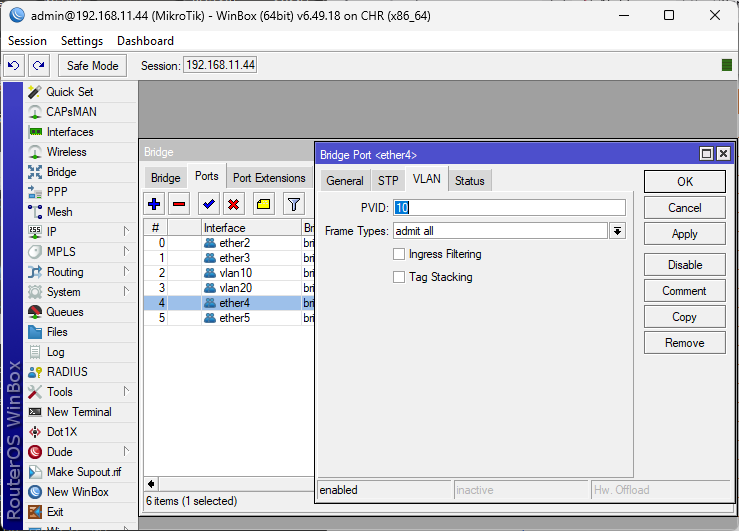739x531 pixels.
Task: Click the undo arrow in toolbar
Action: 14,65
